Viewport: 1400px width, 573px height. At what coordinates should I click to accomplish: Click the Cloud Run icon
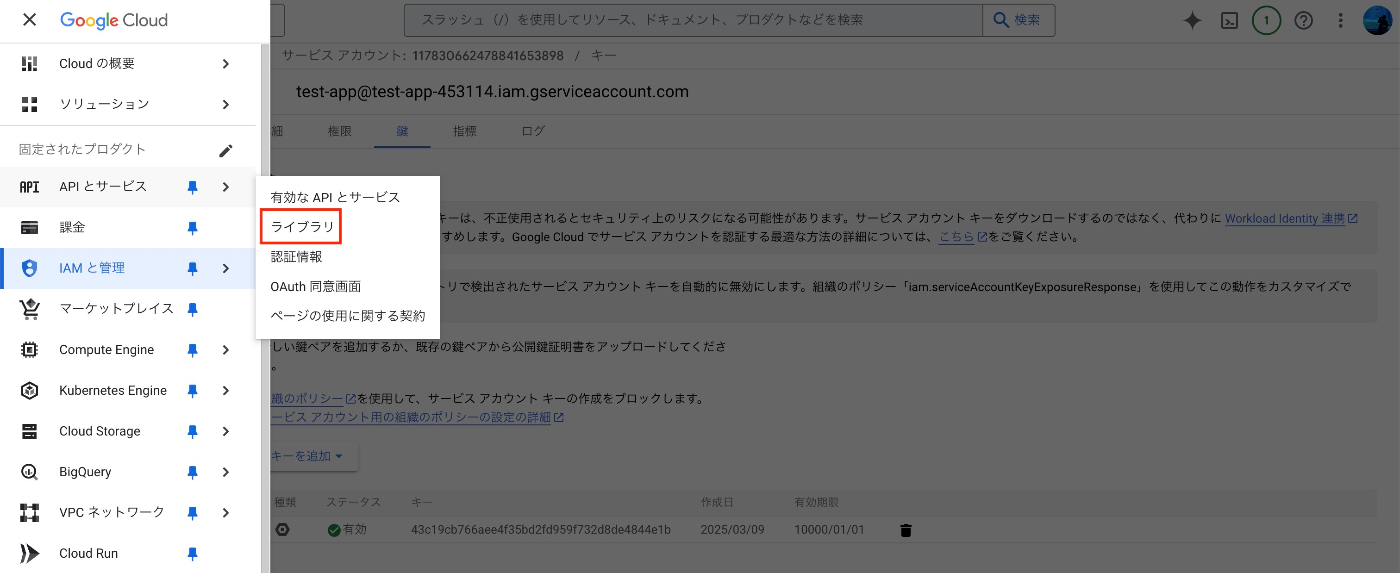[29, 554]
